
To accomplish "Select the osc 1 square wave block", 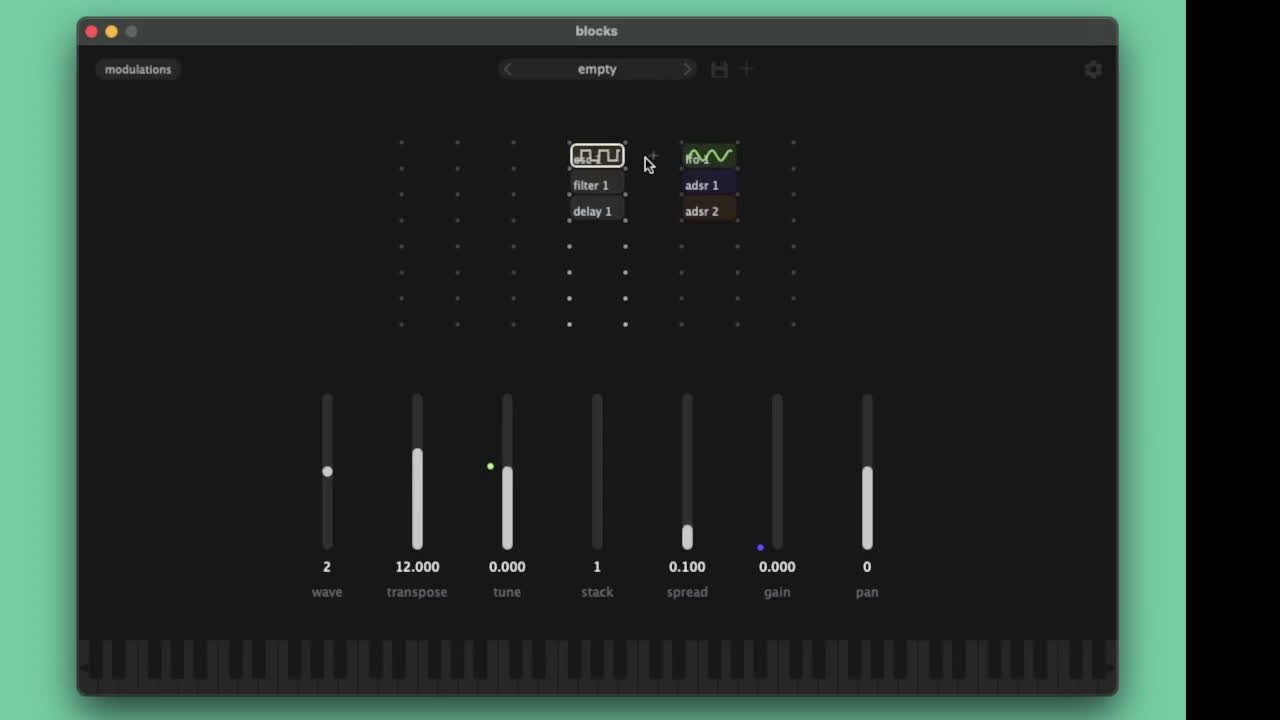I will [597, 156].
